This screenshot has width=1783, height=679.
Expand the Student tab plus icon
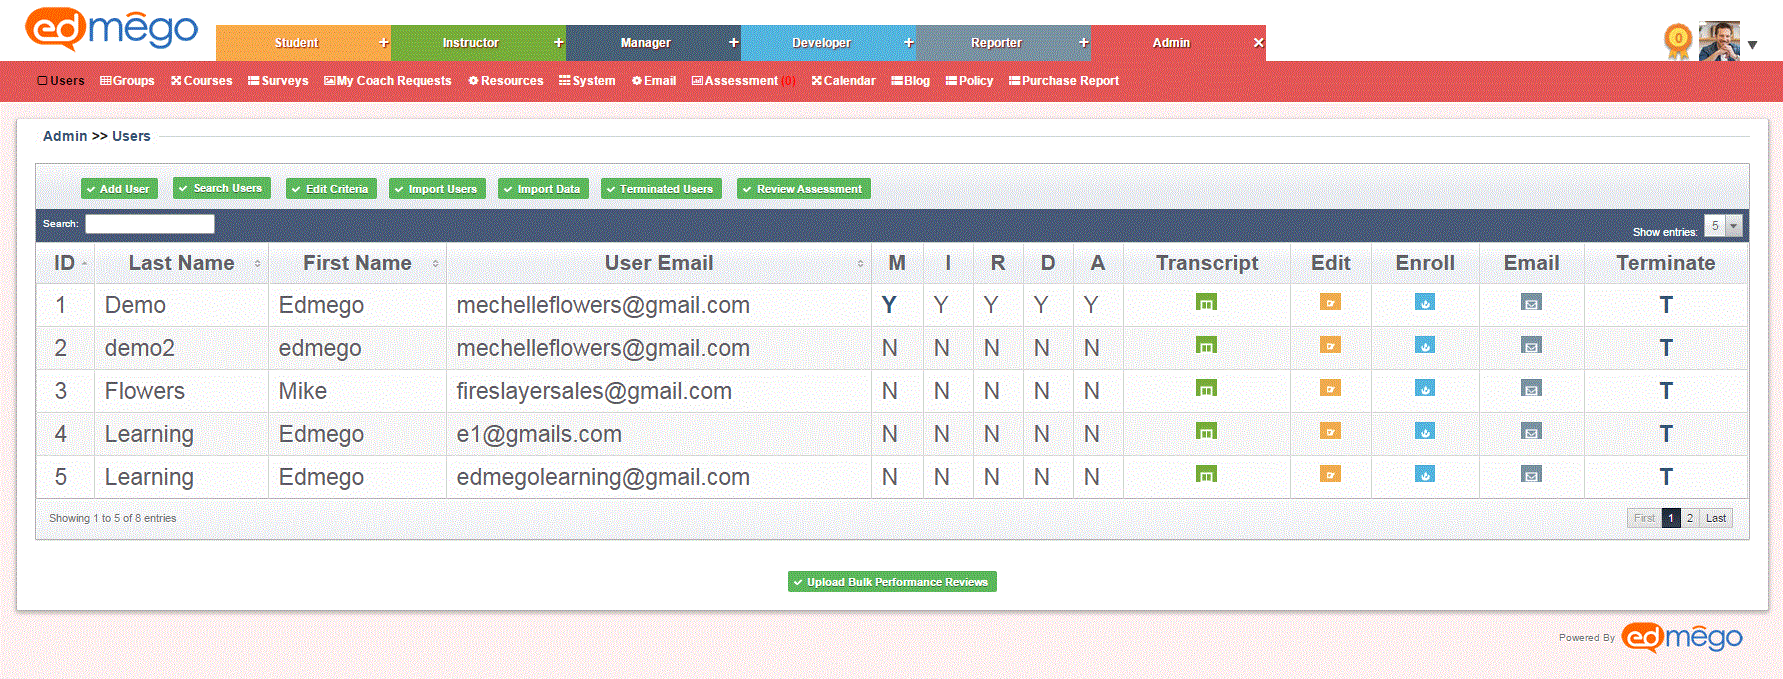[383, 42]
